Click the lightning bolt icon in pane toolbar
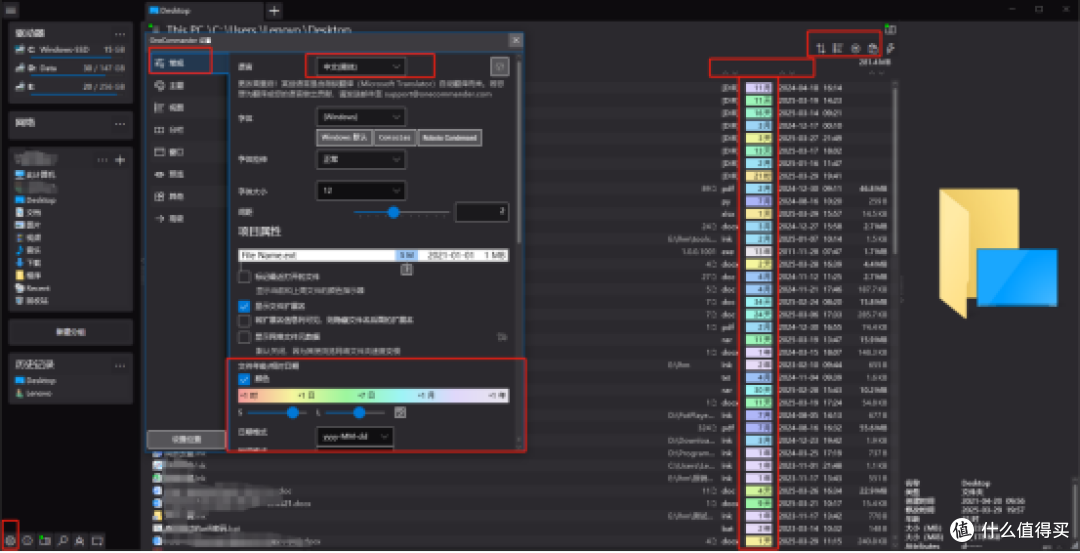The image size is (1080, 553). 891,48
